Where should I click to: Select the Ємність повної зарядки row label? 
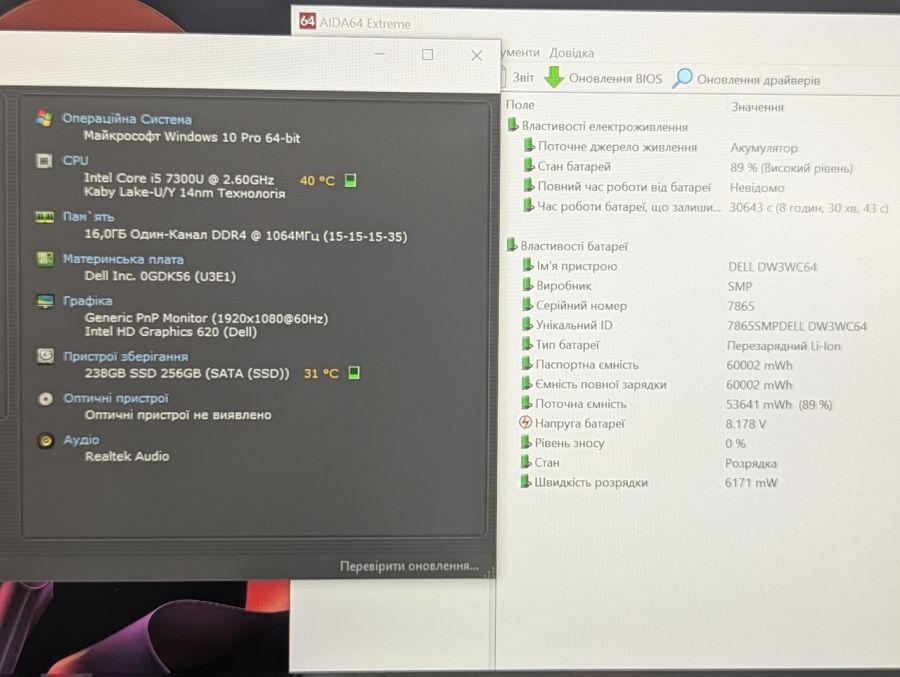(600, 384)
